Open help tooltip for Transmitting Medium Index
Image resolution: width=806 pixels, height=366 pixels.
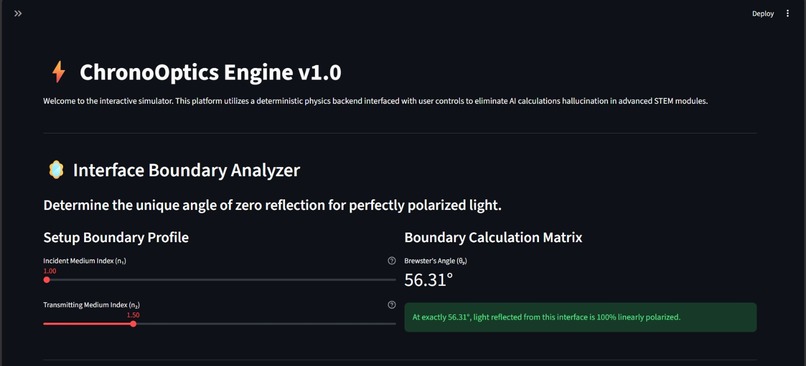coord(392,305)
